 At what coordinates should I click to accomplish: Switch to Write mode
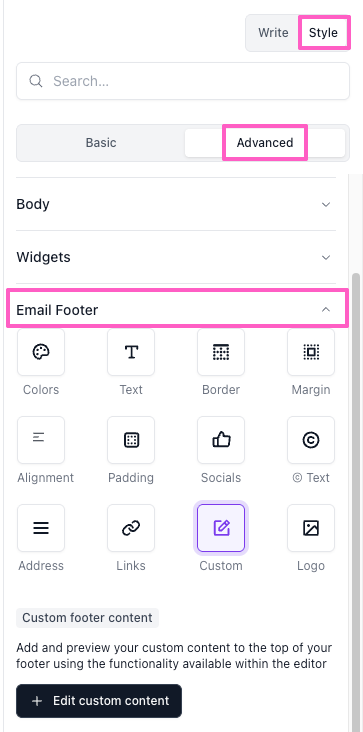(x=273, y=33)
